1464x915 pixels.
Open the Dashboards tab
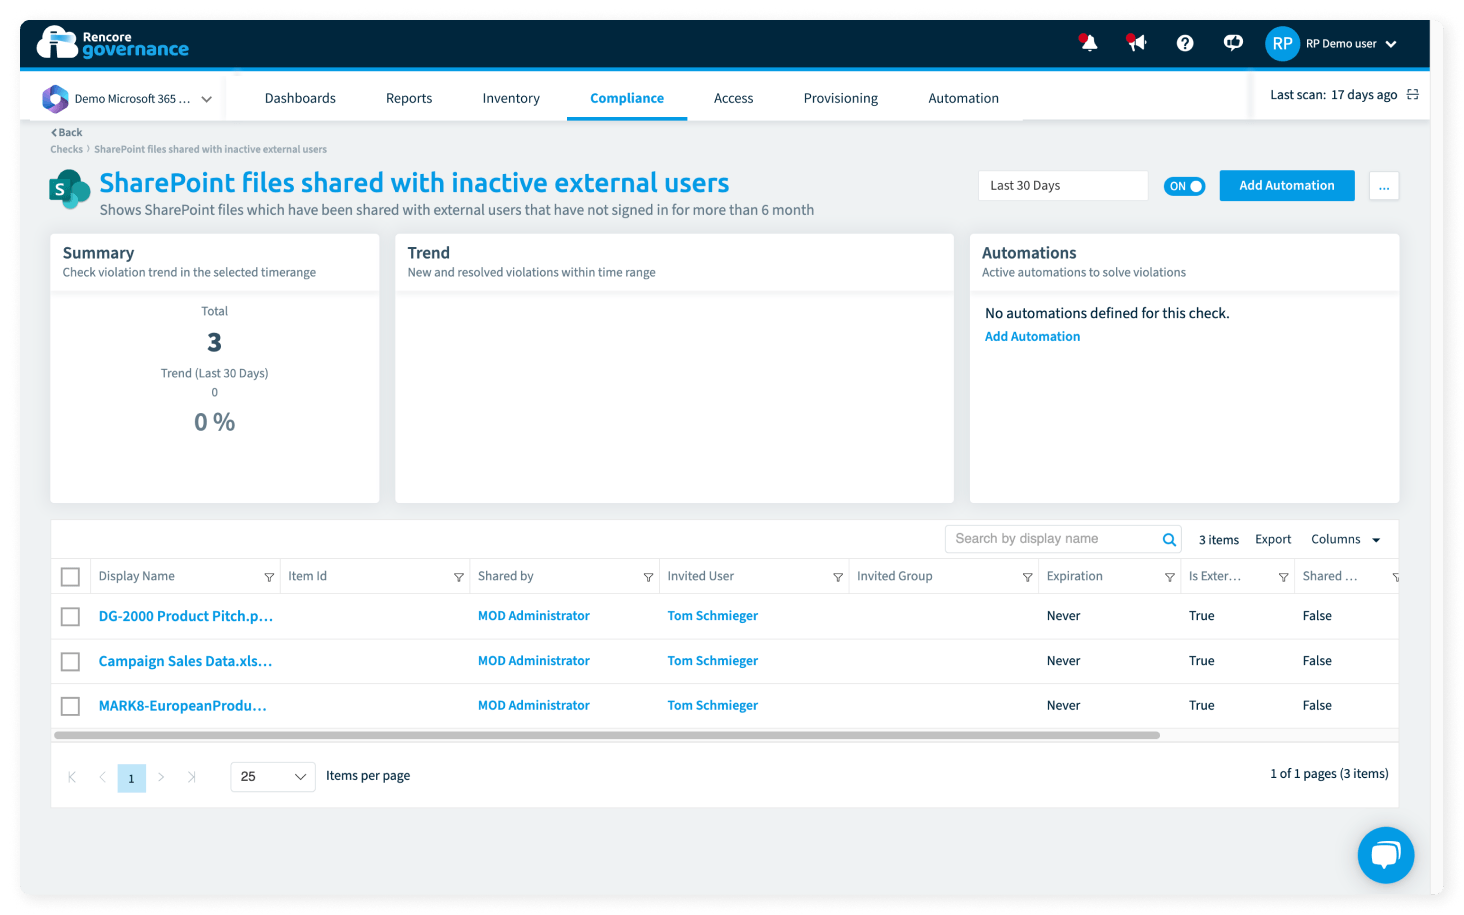coord(300,98)
